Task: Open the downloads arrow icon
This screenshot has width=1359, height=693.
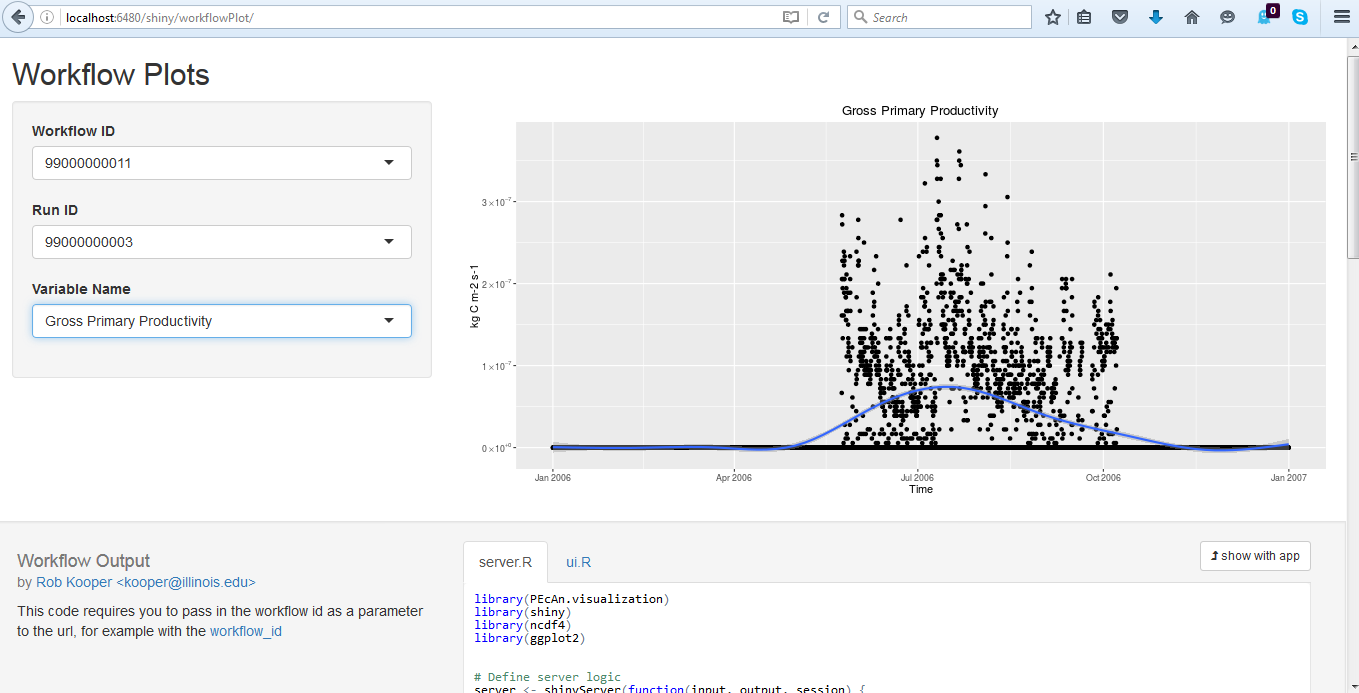Action: click(x=1156, y=17)
